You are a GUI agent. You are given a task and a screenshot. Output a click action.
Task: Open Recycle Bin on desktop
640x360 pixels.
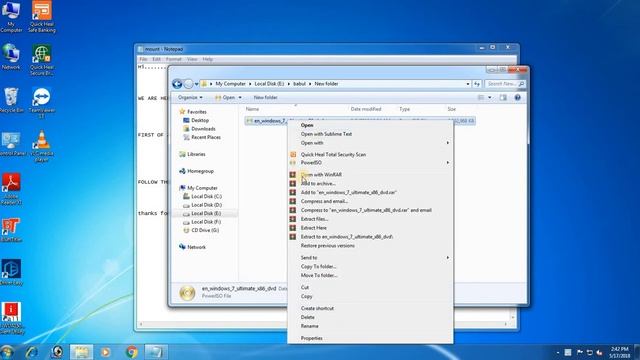11,100
